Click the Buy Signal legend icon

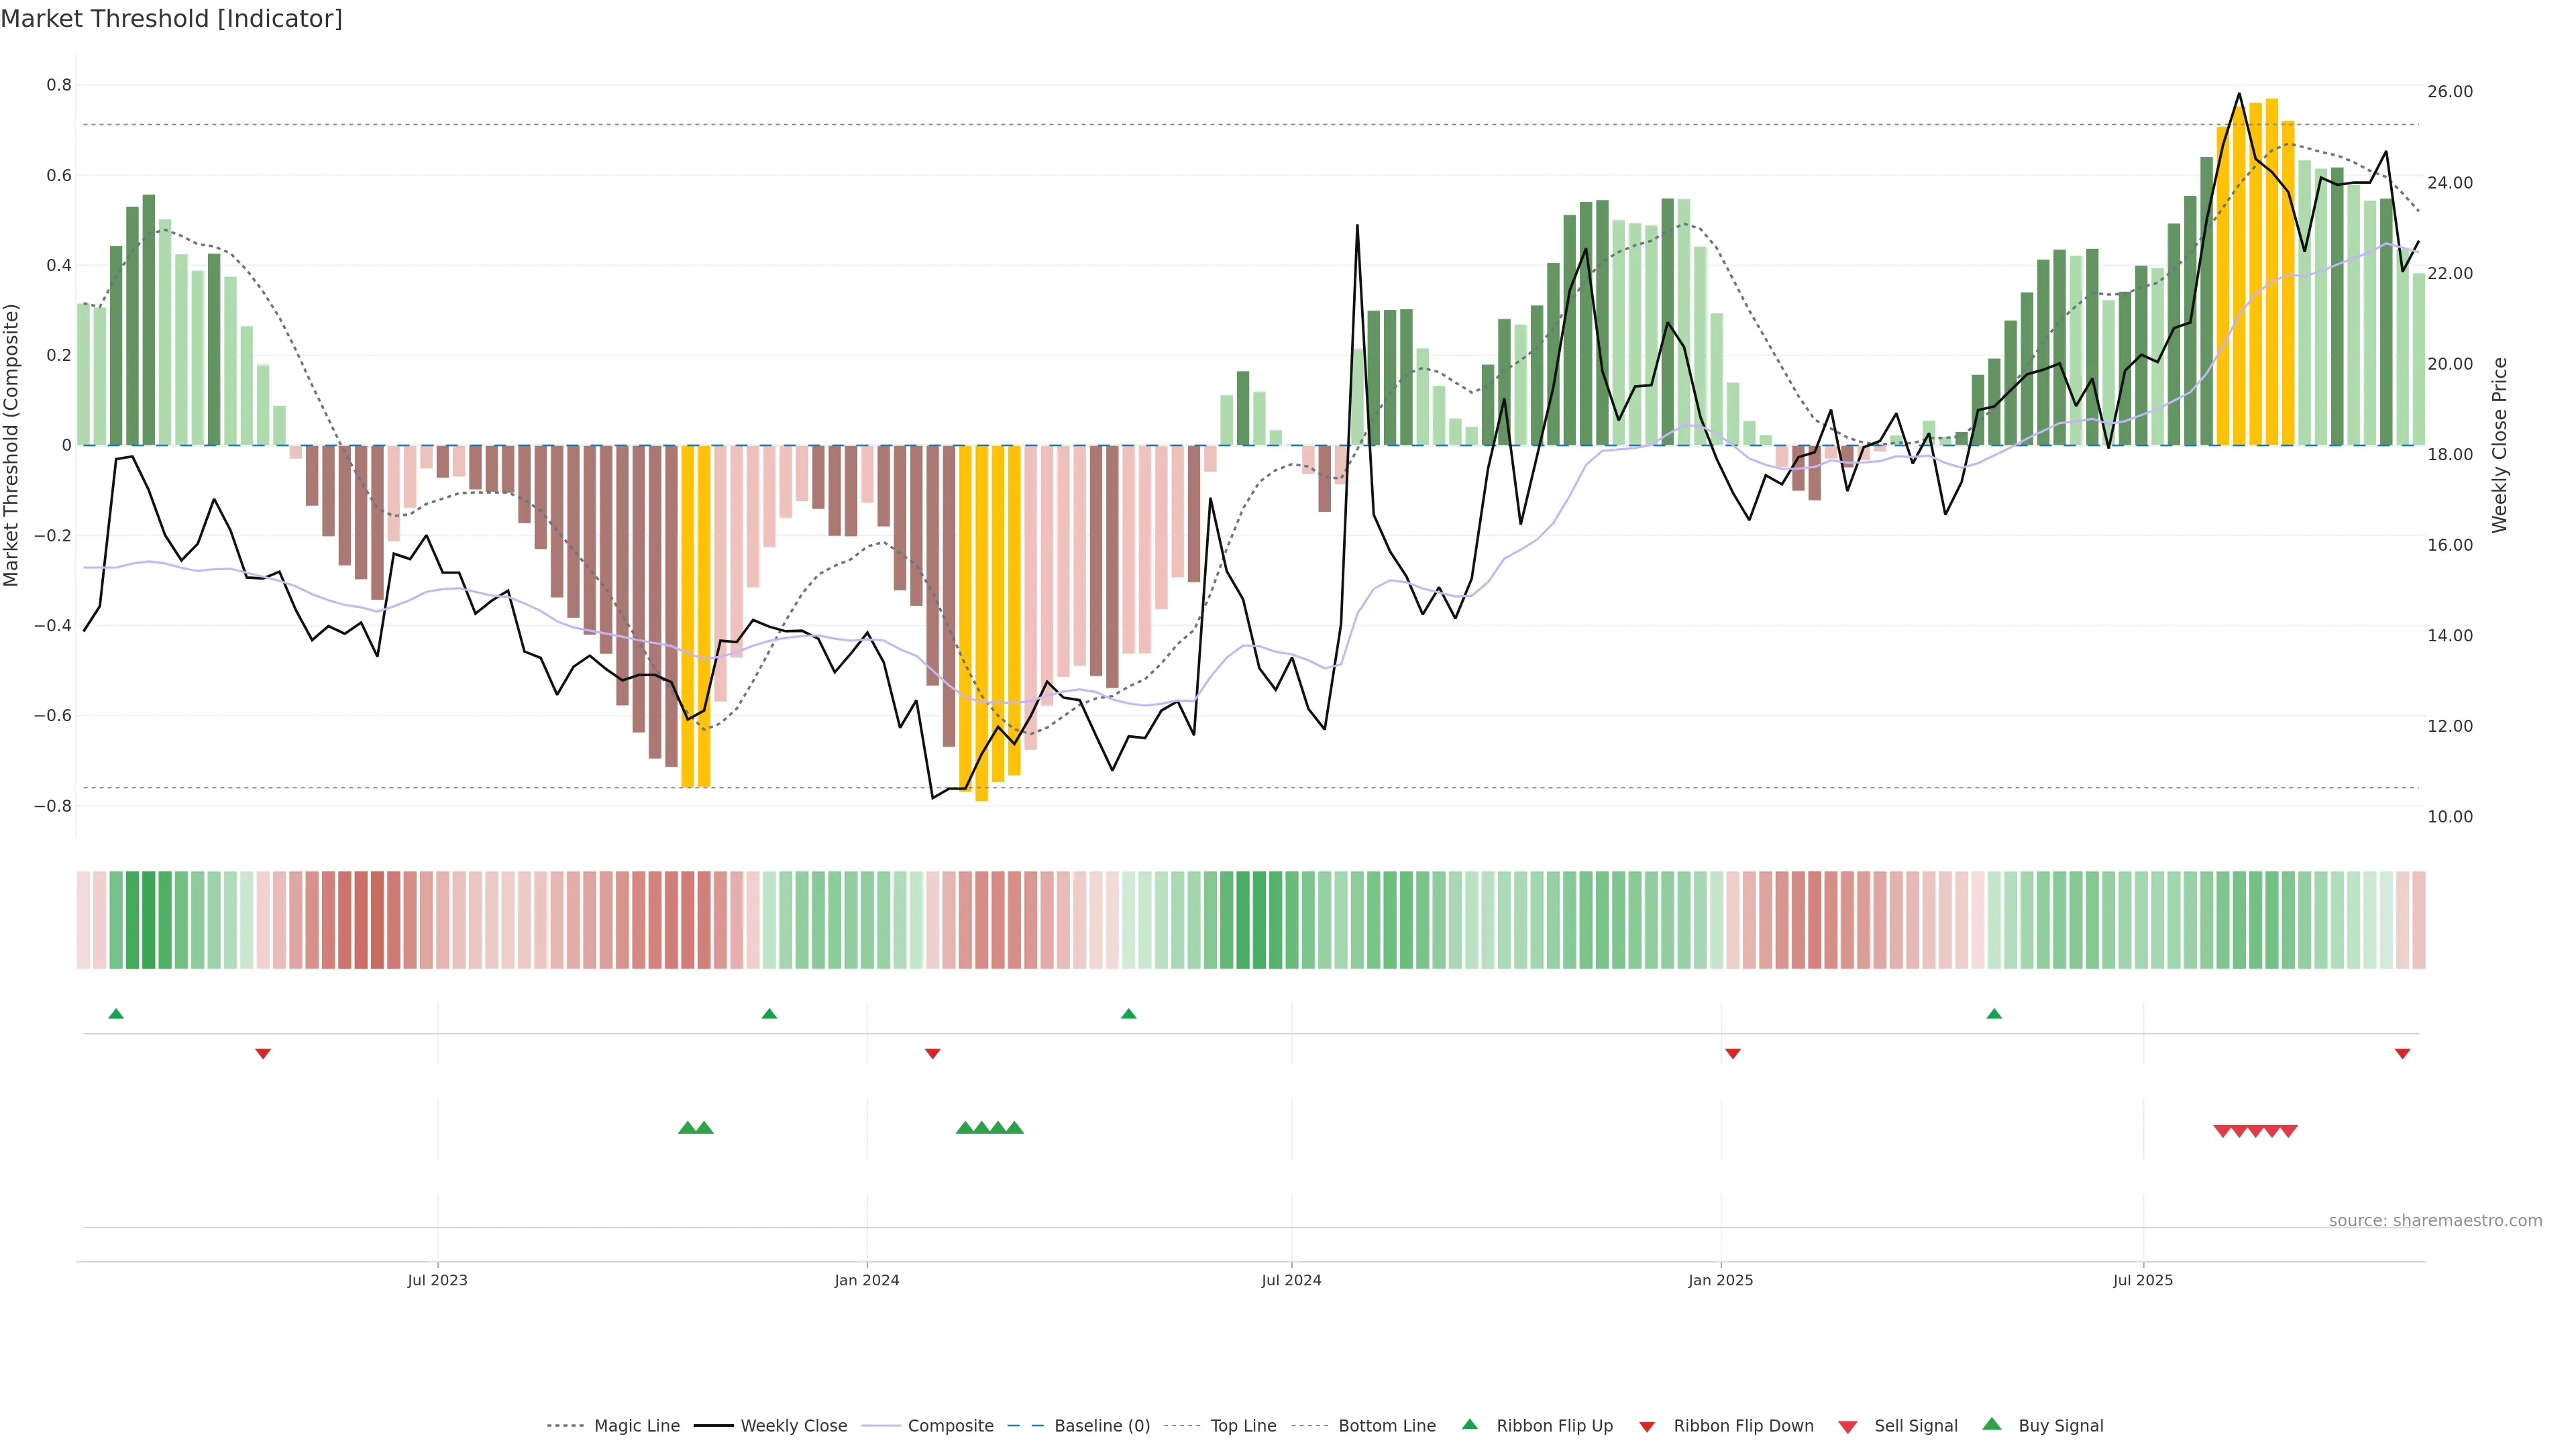1992,1425
